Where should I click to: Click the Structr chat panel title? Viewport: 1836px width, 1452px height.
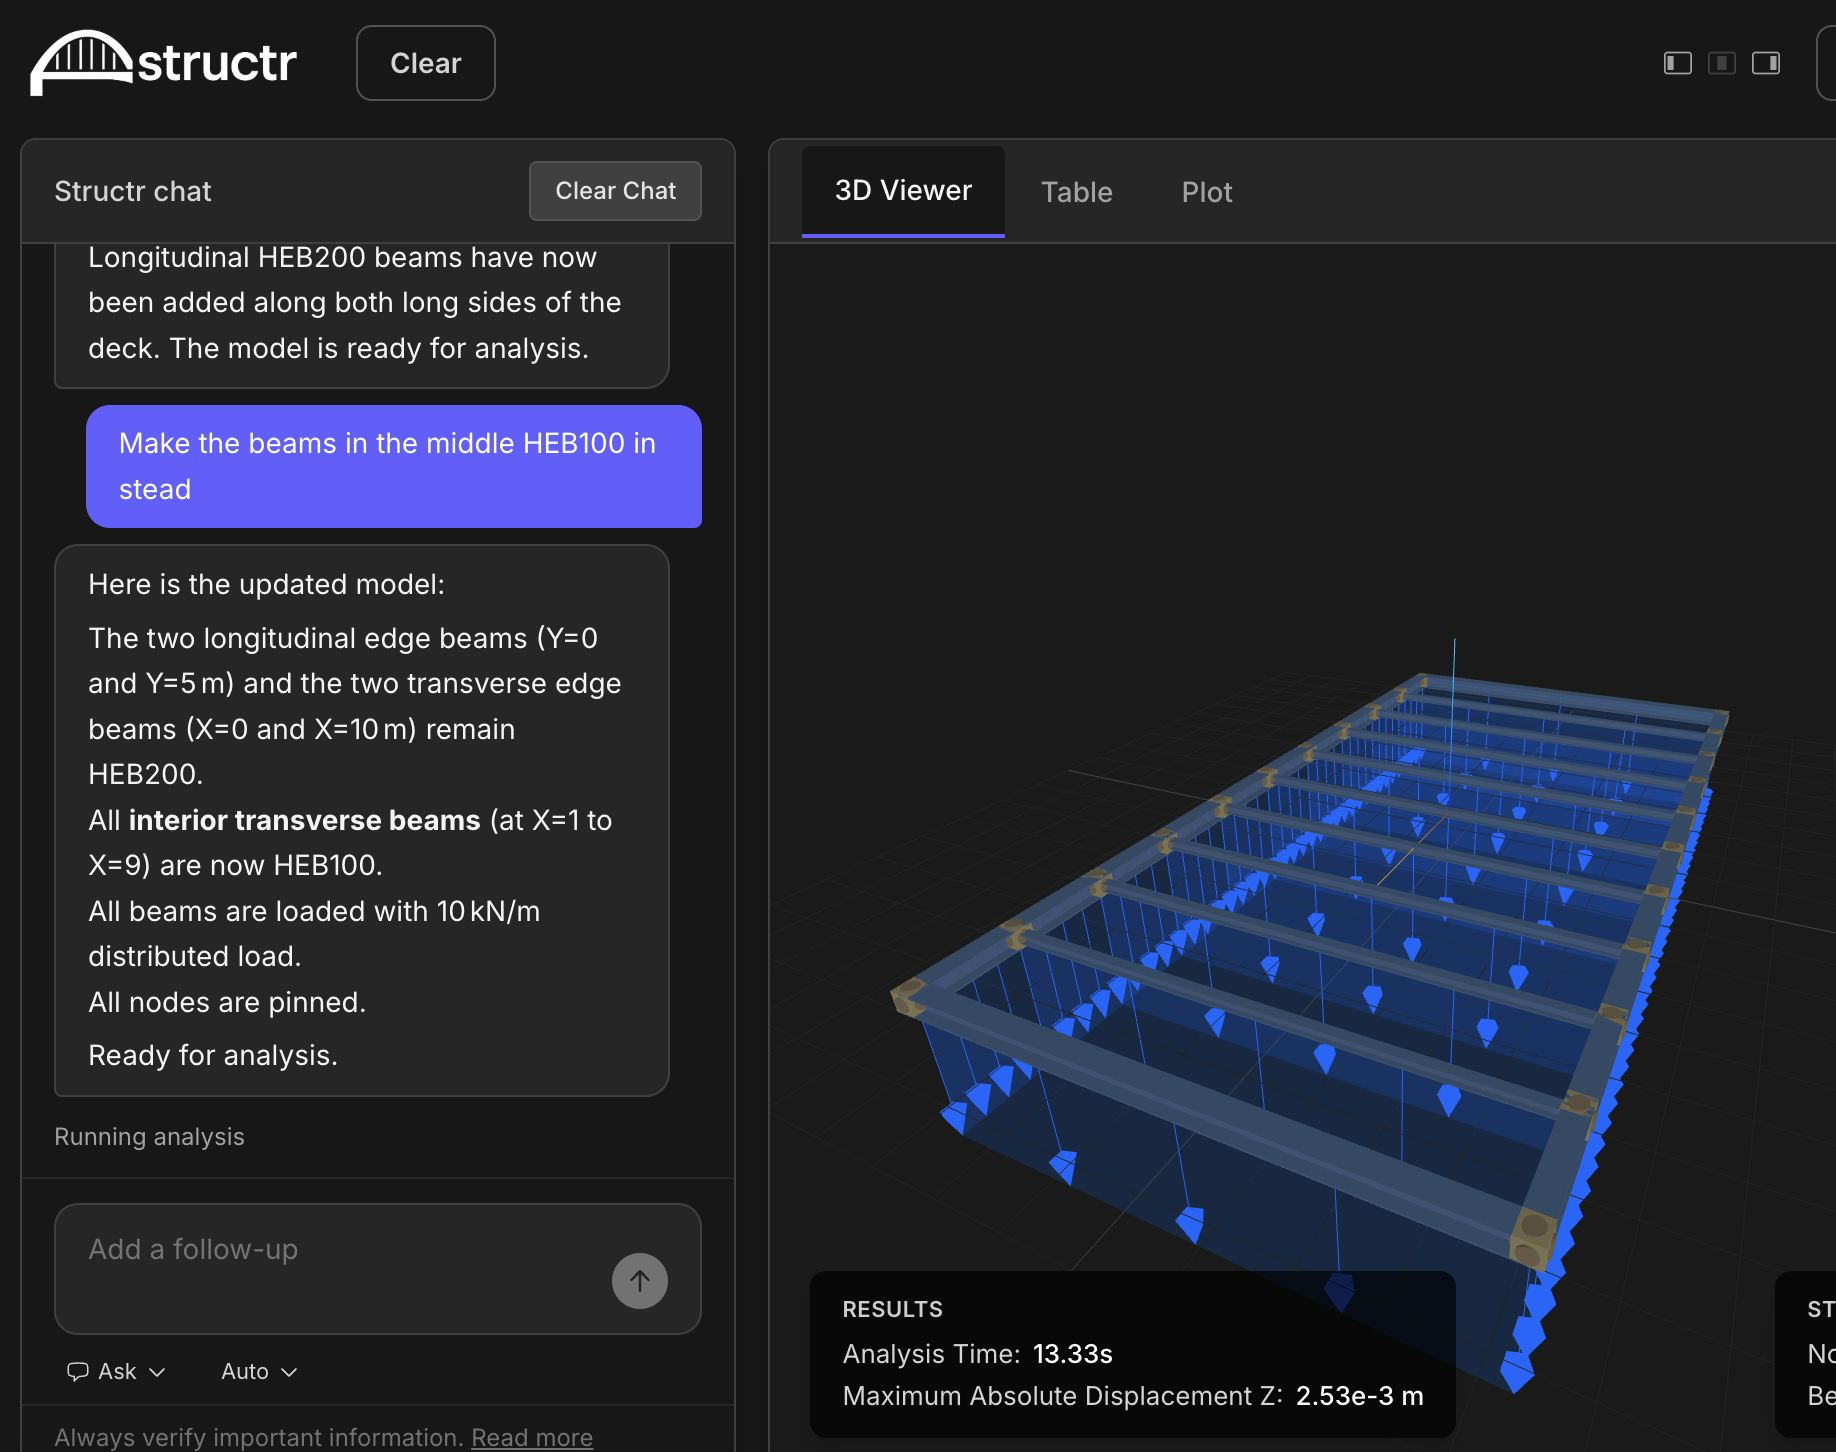[x=133, y=191]
